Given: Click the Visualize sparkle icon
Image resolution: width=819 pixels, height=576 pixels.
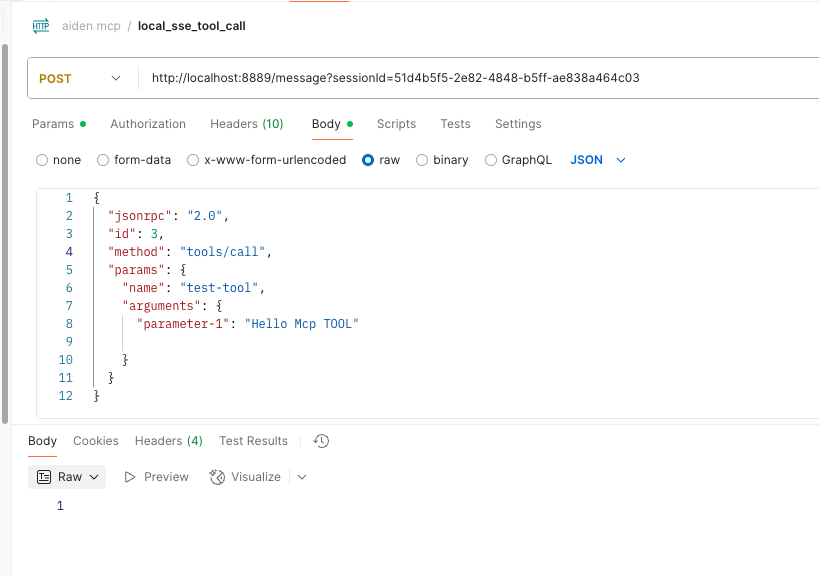Looking at the screenshot, I should [x=217, y=477].
